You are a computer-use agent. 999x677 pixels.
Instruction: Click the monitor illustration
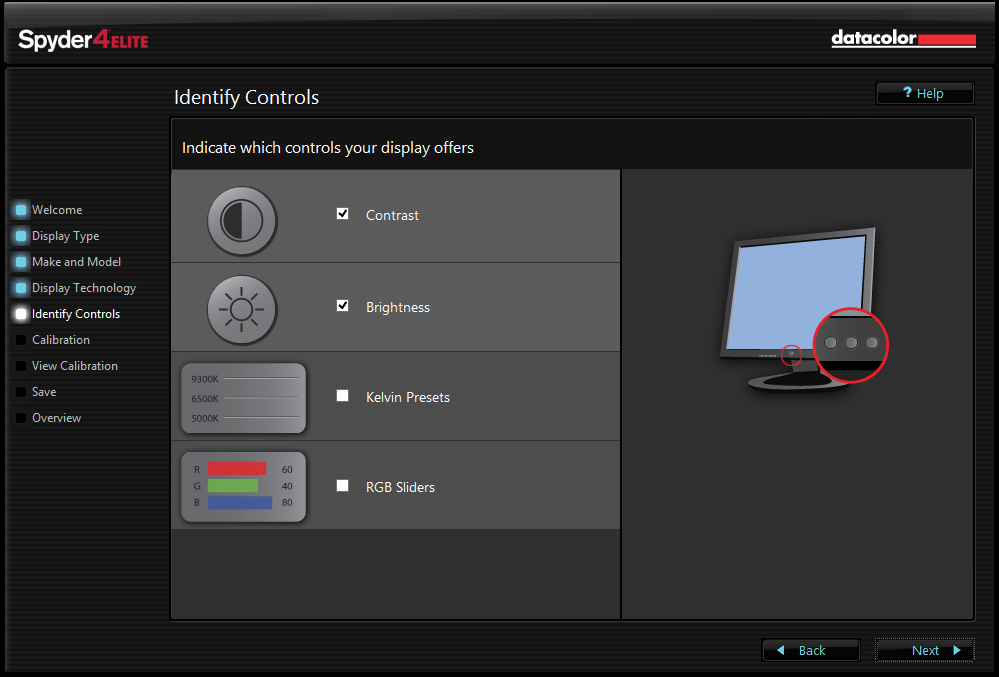(x=800, y=295)
